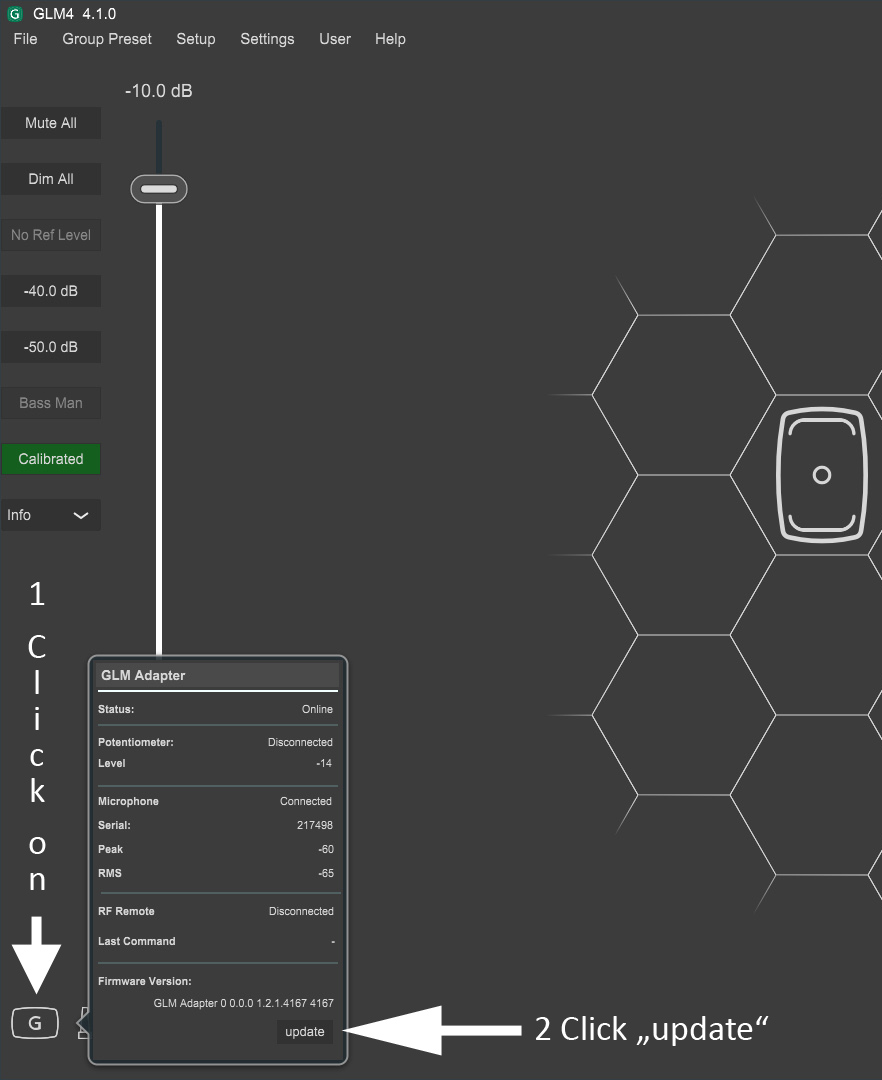Click firmware version string GLM Adapter 0 0.0.0
This screenshot has height=1080, width=882.
coord(243,1004)
